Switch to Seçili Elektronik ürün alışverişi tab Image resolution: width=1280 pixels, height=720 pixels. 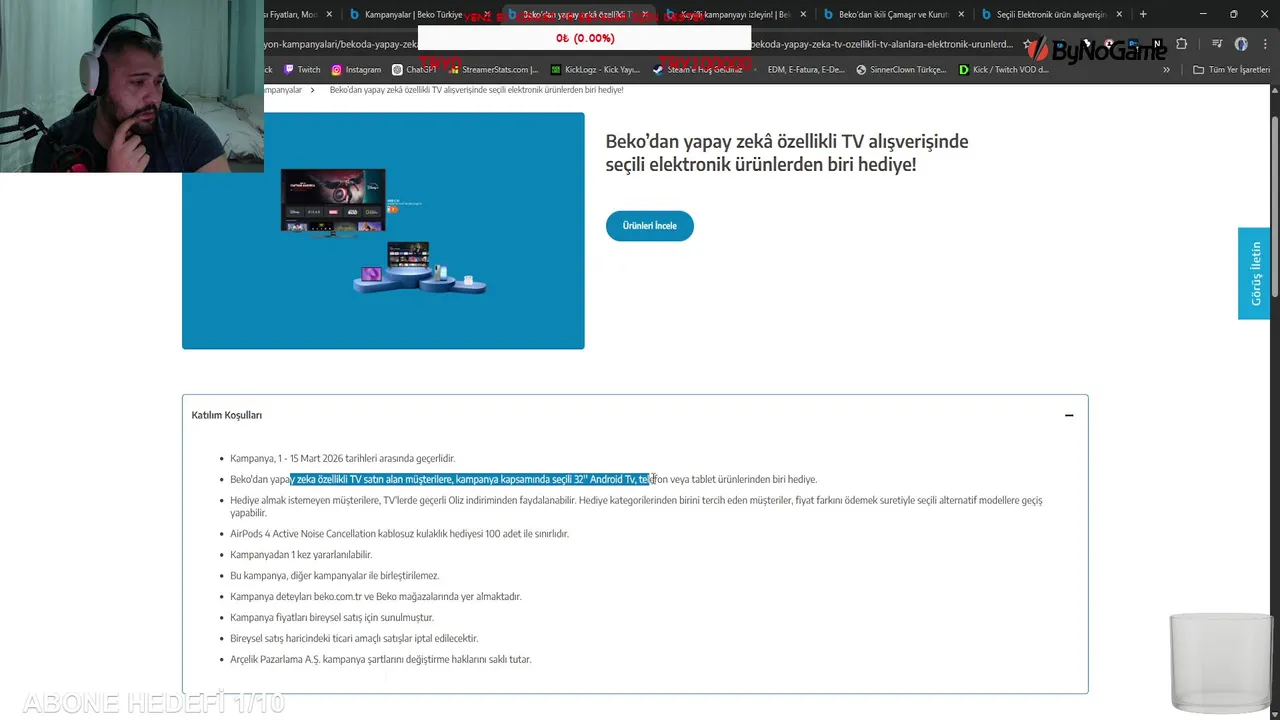[1051, 14]
